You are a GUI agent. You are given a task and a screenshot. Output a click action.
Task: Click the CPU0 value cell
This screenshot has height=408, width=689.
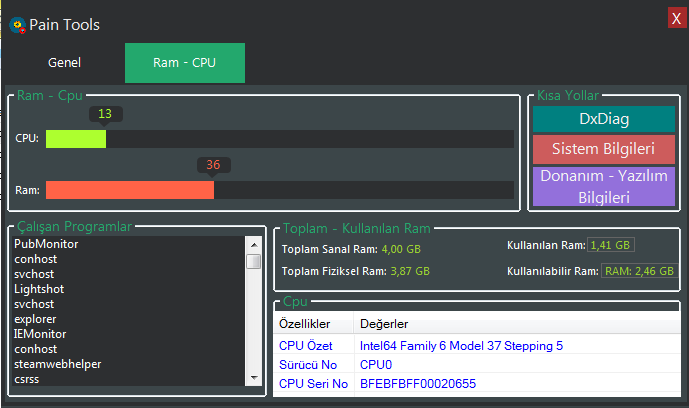pos(376,365)
